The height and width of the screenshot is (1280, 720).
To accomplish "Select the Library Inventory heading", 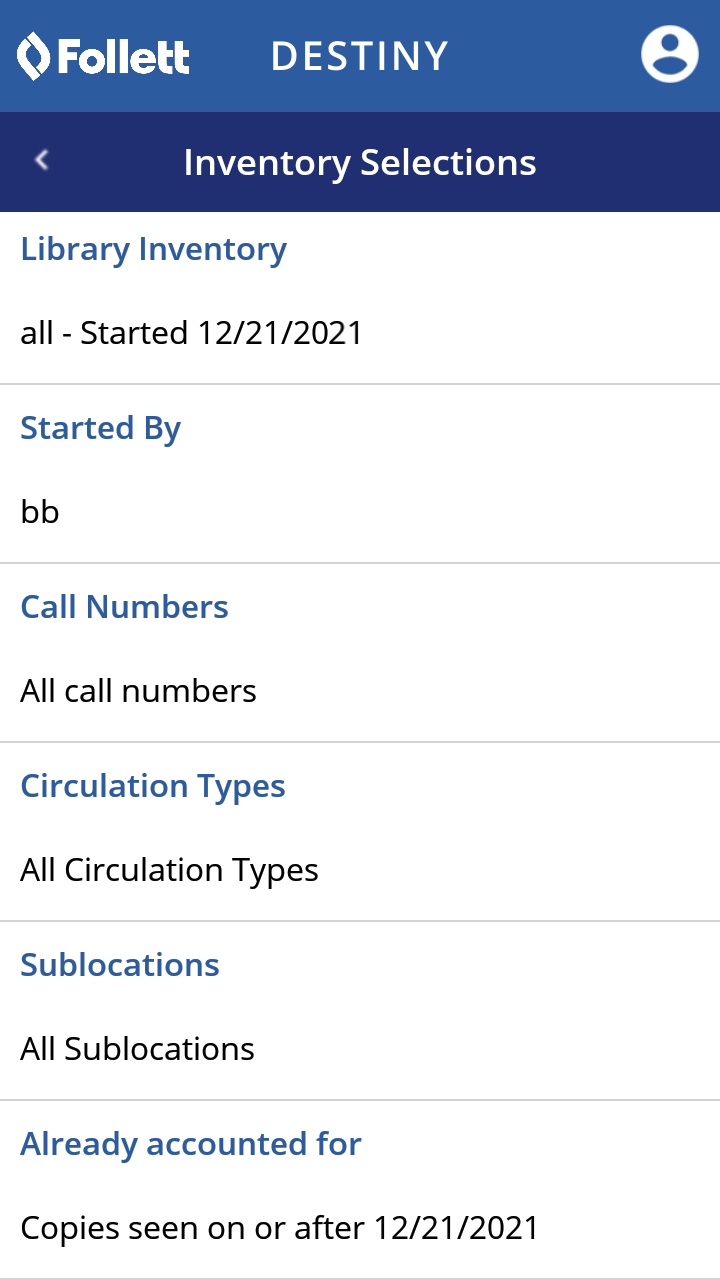I will click(154, 249).
